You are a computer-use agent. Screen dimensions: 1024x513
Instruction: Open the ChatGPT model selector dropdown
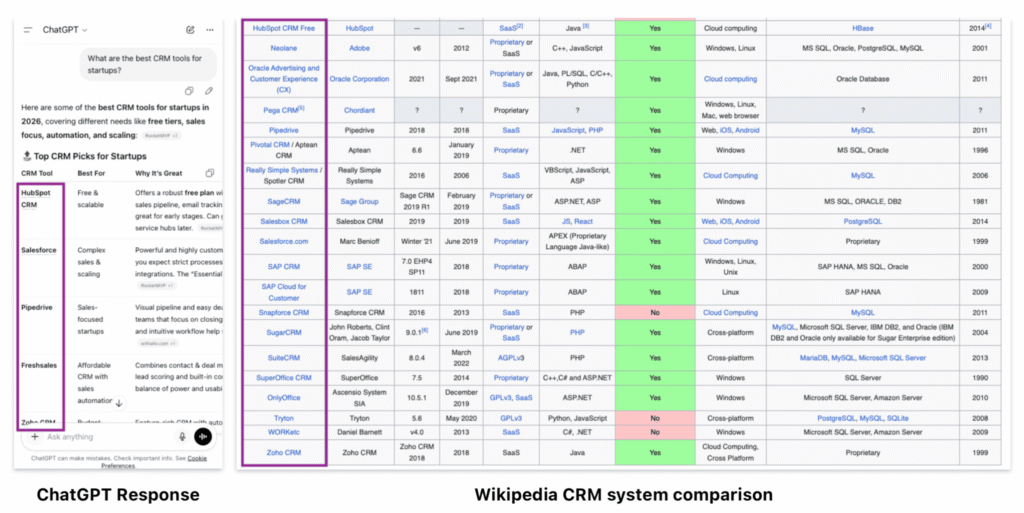65,30
